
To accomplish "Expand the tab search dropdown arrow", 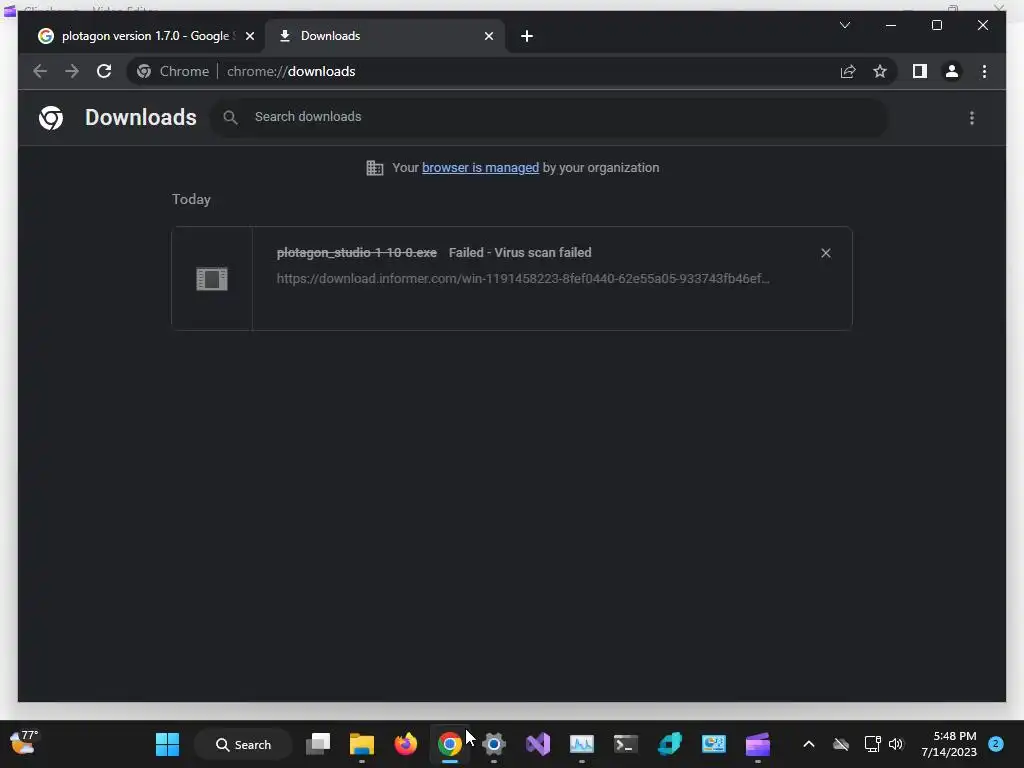I will coord(844,25).
